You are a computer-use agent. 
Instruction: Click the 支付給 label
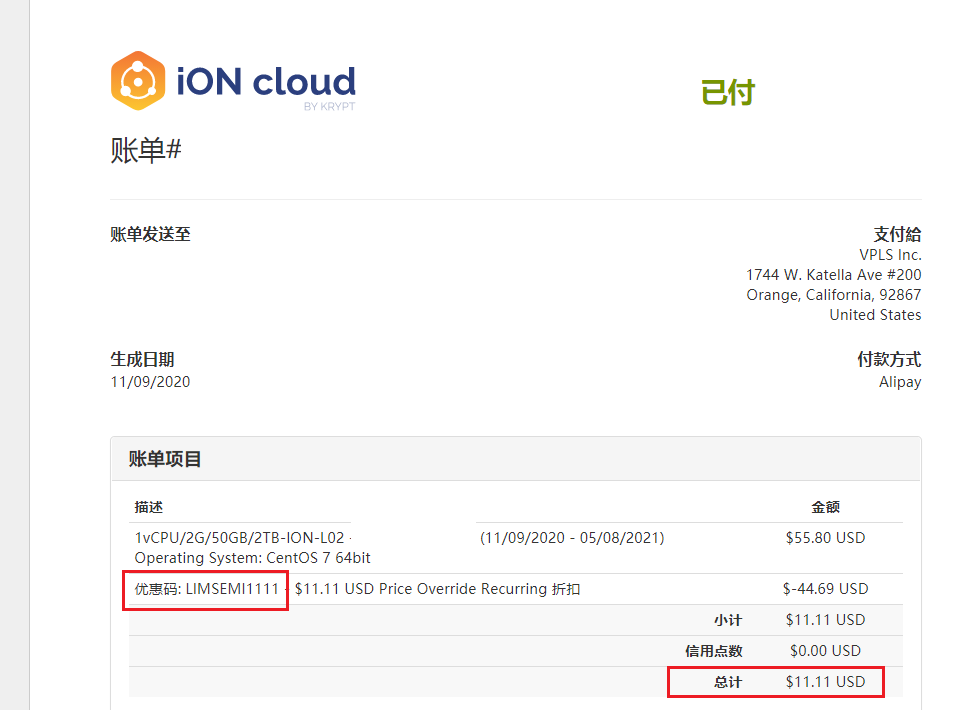(897, 234)
